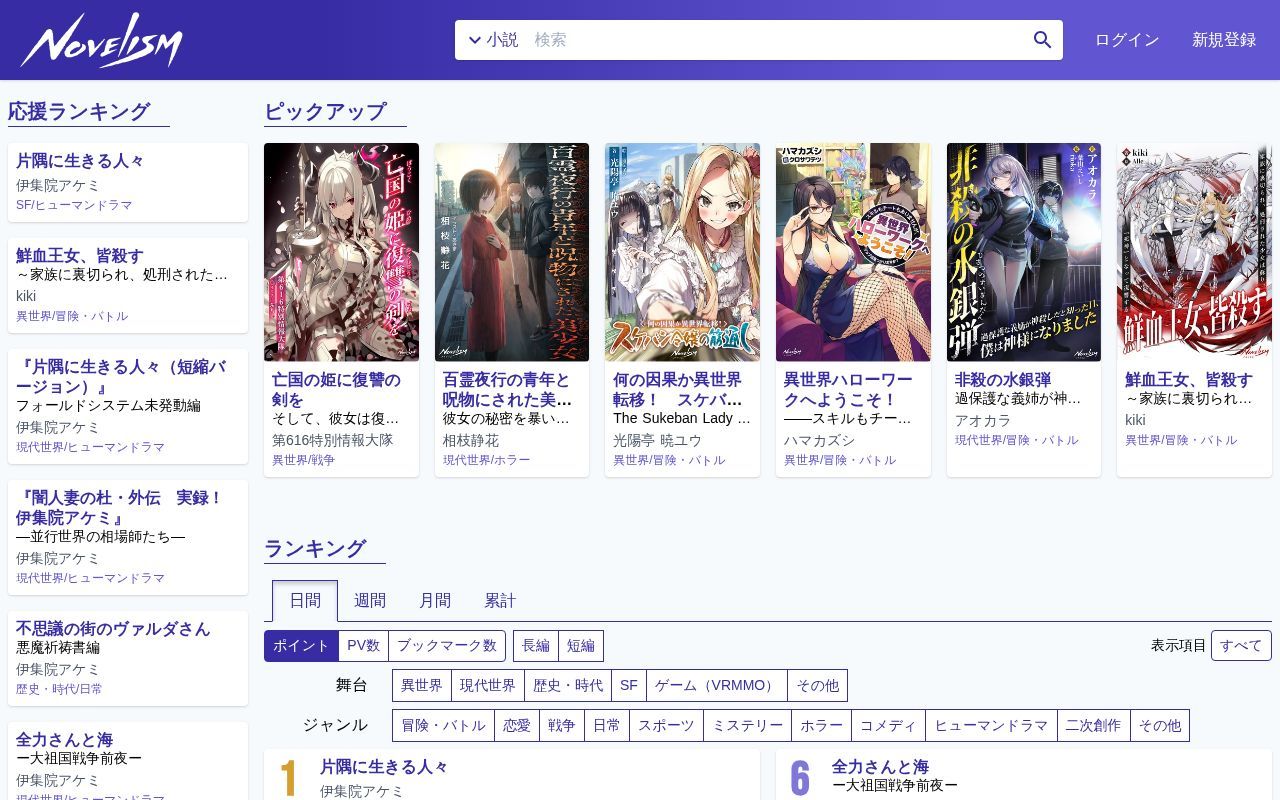Switch to the 日間 ranking tab
1280x800 pixels.
point(305,601)
